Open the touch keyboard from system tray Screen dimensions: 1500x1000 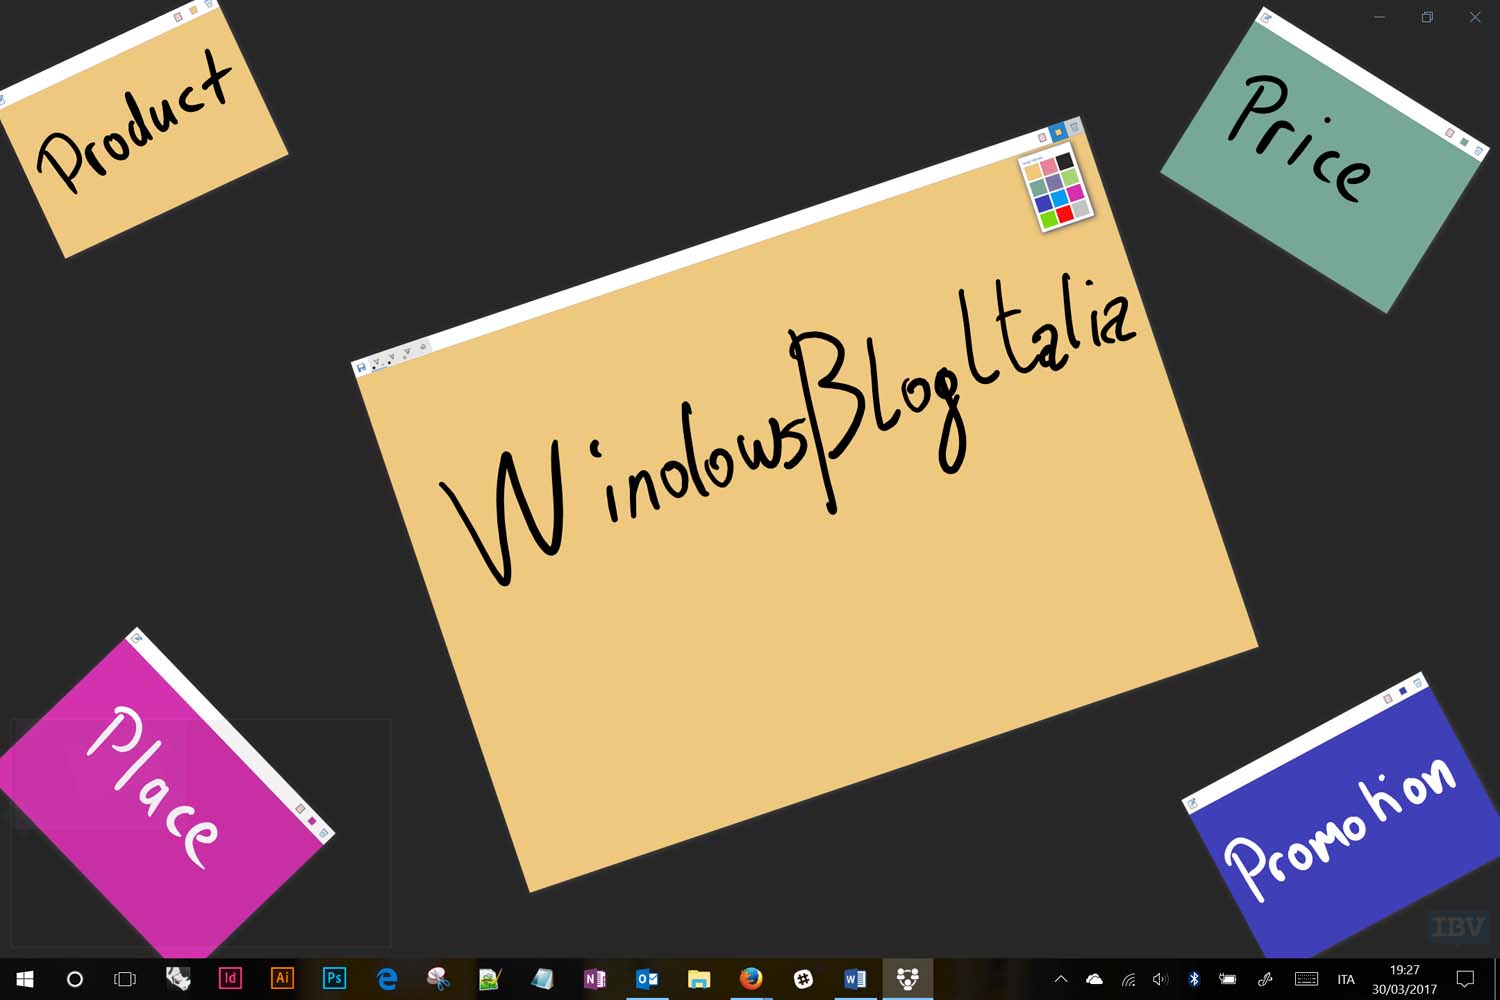[x=1306, y=979]
